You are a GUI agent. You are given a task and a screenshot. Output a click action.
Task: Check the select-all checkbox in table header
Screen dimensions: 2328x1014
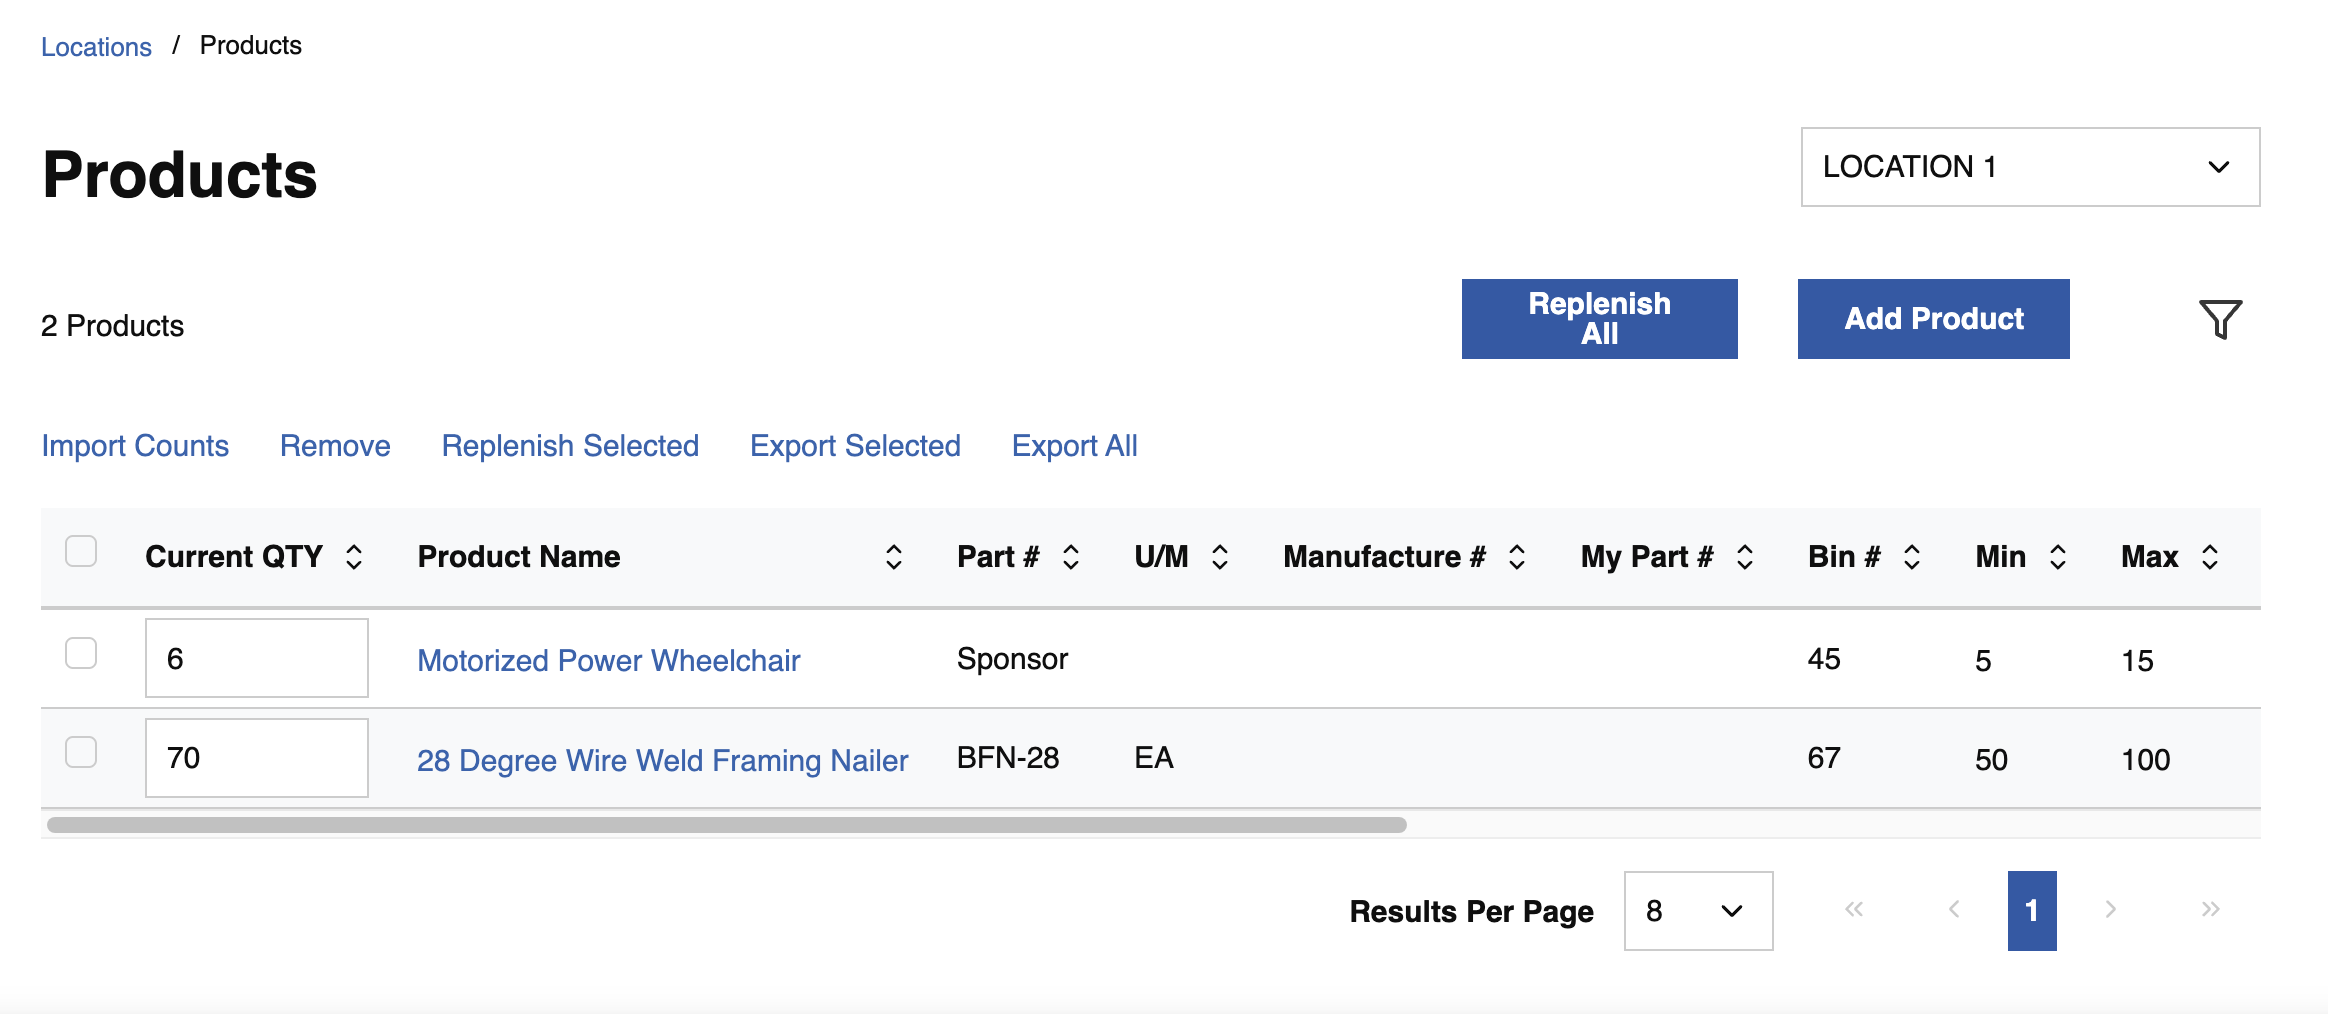[81, 549]
